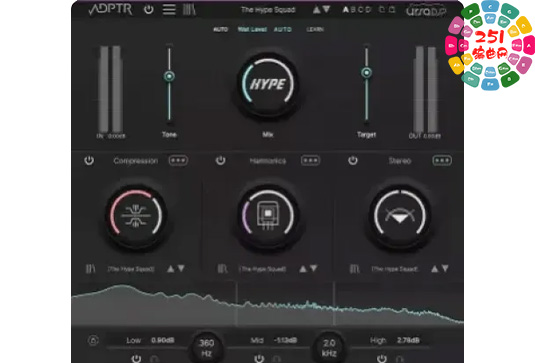Next Compression preset down arrow

pos(181,269)
